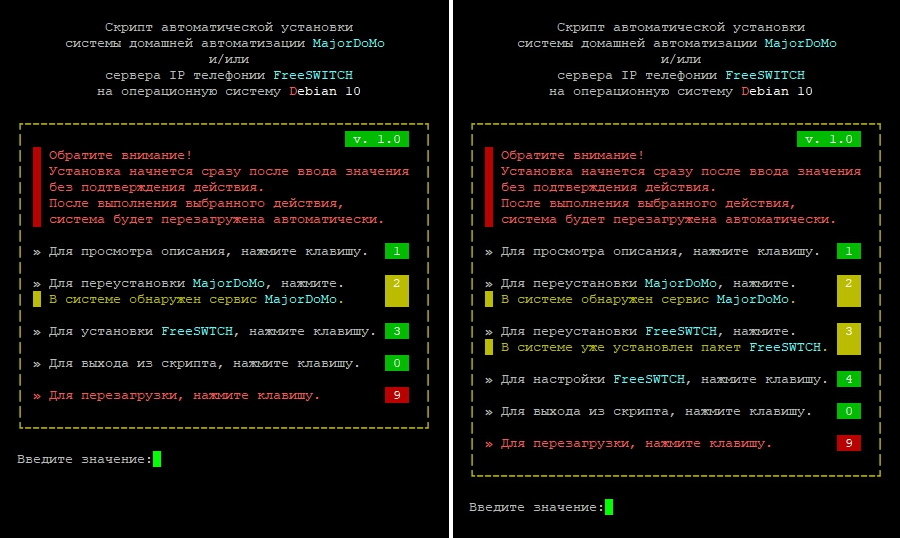Image resolution: width=900 pixels, height=538 pixels.
Task: Click green key badge 0 in left terminal
Action: coord(397,363)
